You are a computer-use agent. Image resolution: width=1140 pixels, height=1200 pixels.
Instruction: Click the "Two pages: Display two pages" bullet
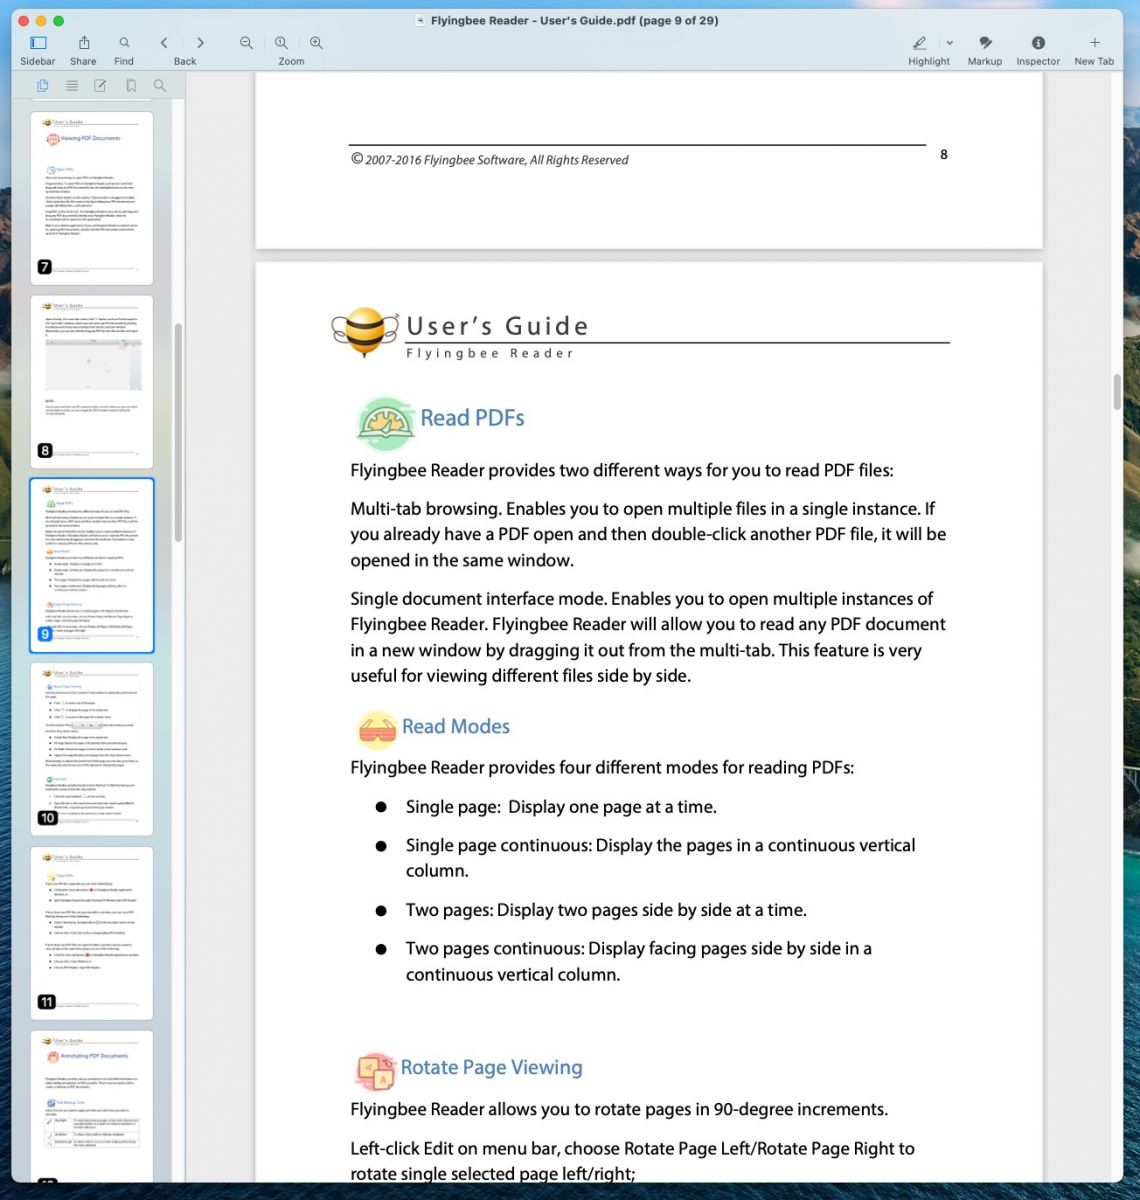(x=606, y=910)
